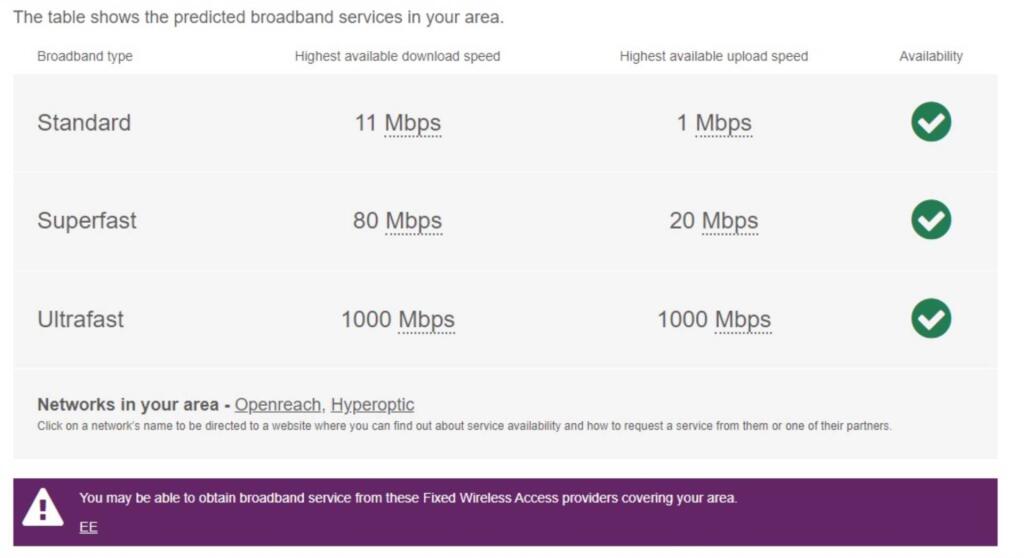The width and height of the screenshot is (1024, 558).
Task: Click the warning triangle icon in purple banner
Action: click(43, 507)
